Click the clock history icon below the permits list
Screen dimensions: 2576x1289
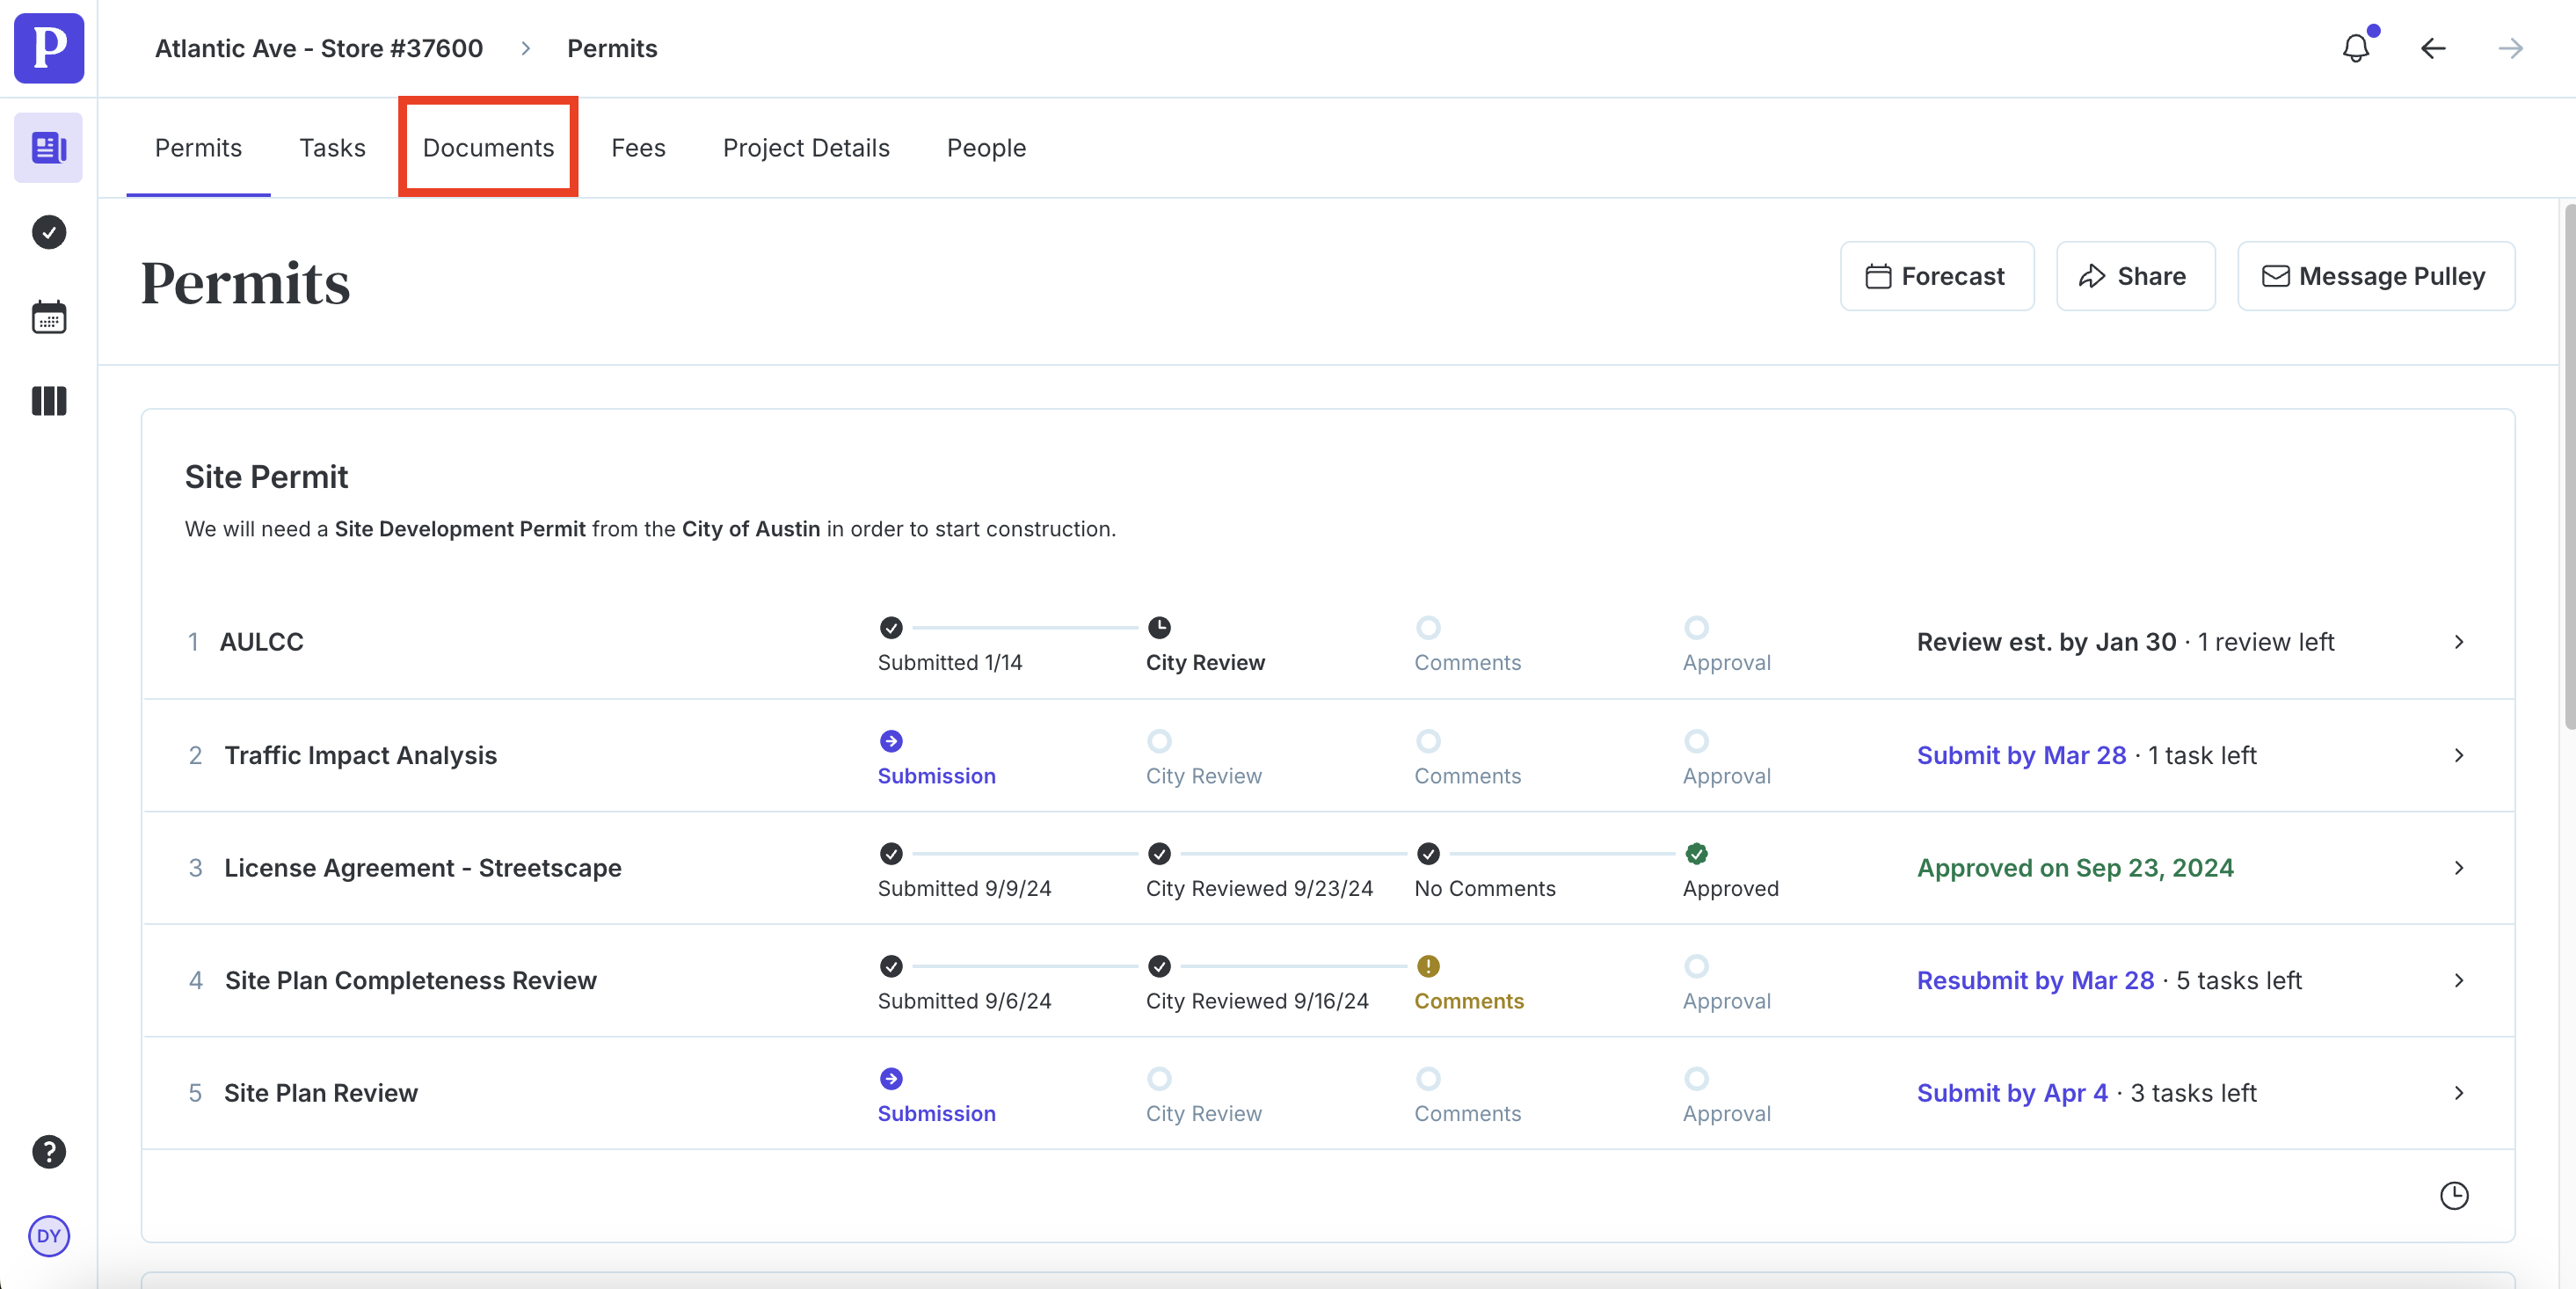2454,1195
